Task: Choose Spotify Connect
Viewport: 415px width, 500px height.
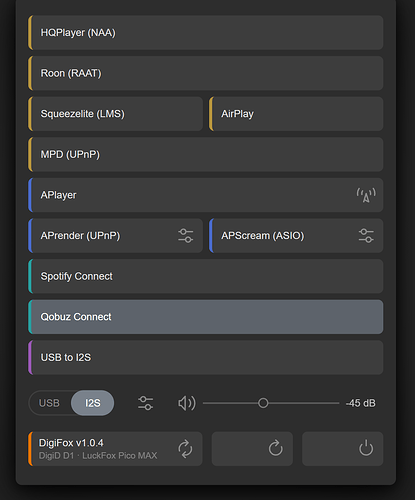Action: point(206,276)
